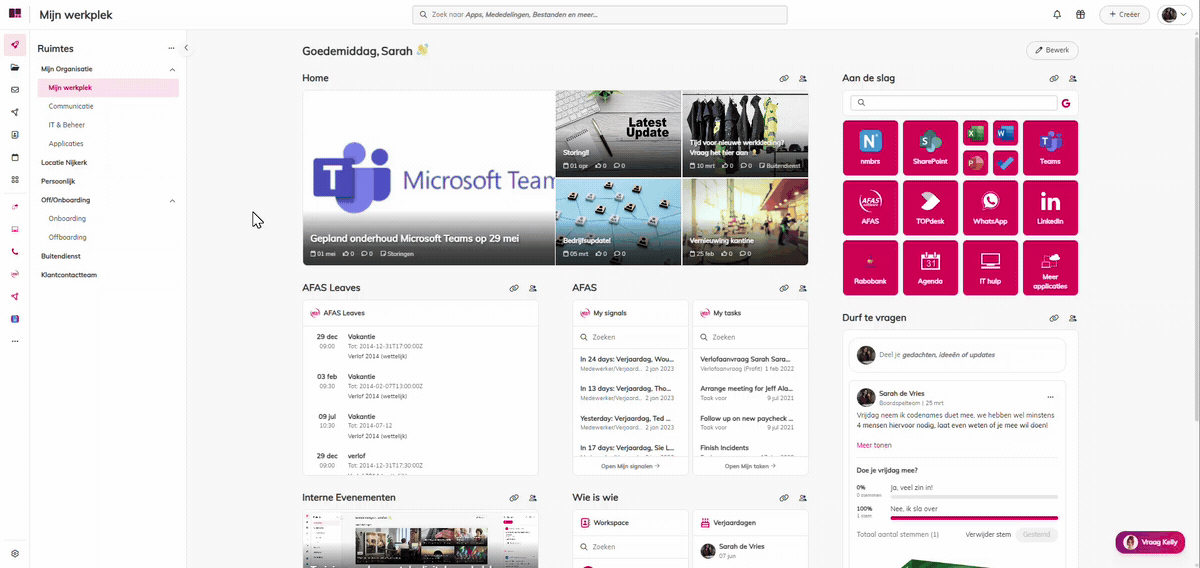Launch the Excel app icon
This screenshot has height=568, width=1200.
pyautogui.click(x=976, y=133)
